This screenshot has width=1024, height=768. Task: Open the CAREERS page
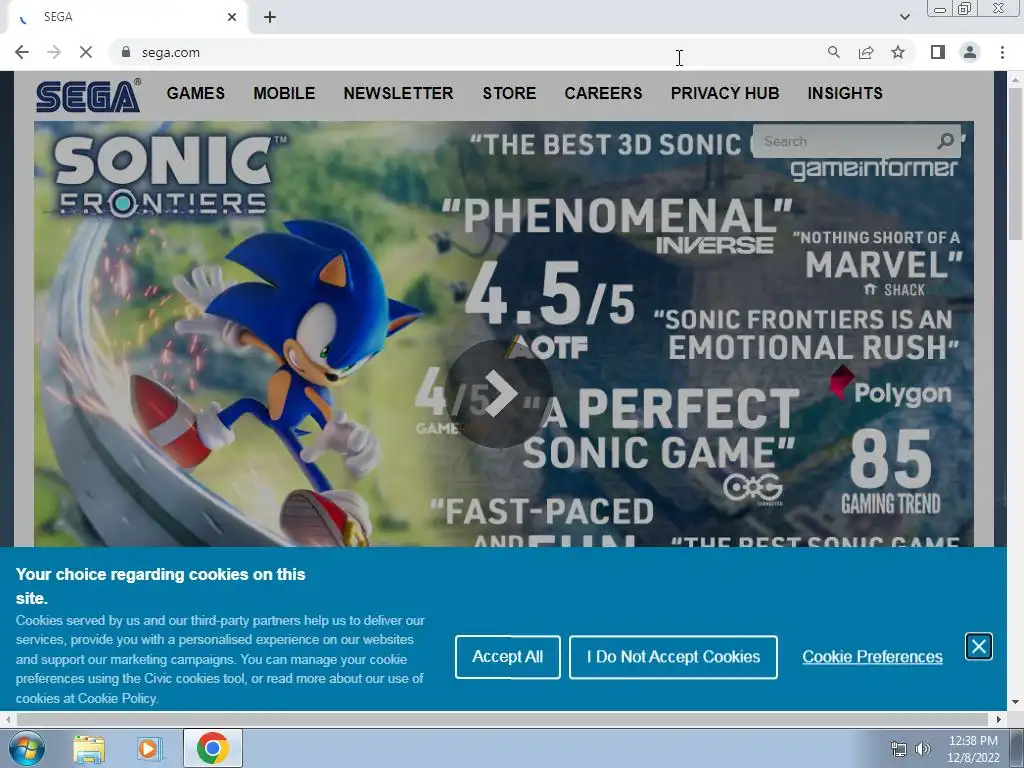[603, 93]
